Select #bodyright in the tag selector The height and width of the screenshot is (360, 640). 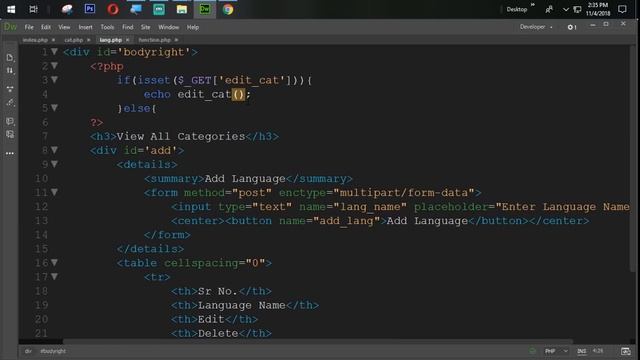pyautogui.click(x=53, y=351)
